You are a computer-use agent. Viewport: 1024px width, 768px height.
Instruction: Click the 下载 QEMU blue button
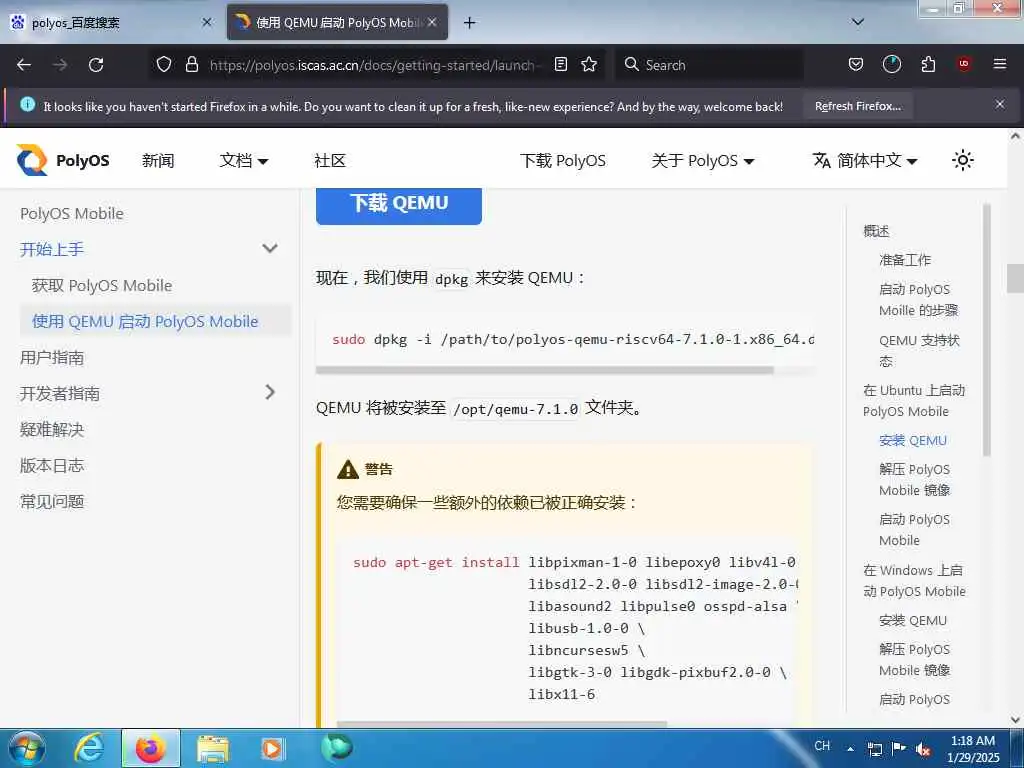pyautogui.click(x=399, y=204)
